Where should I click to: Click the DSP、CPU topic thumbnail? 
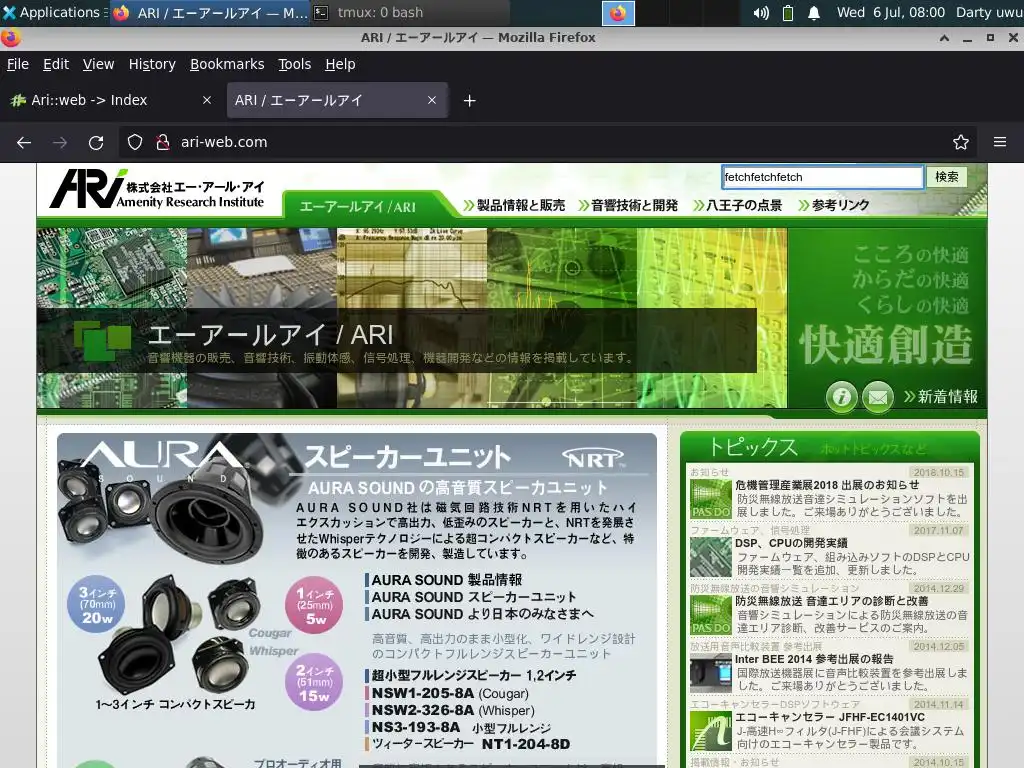click(711, 557)
